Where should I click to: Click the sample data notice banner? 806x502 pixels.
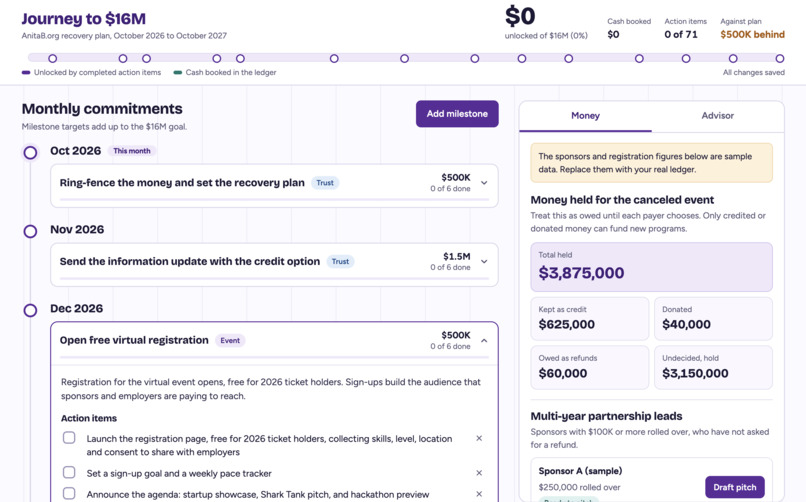click(651, 163)
